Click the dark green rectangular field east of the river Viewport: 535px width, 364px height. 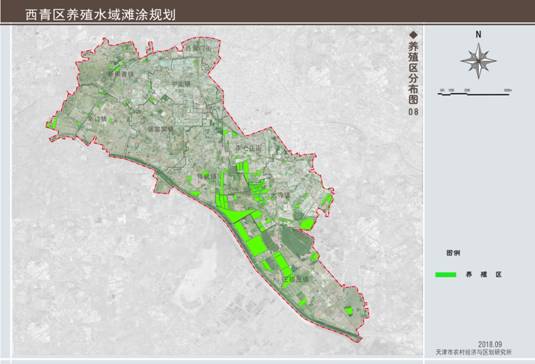(297, 242)
